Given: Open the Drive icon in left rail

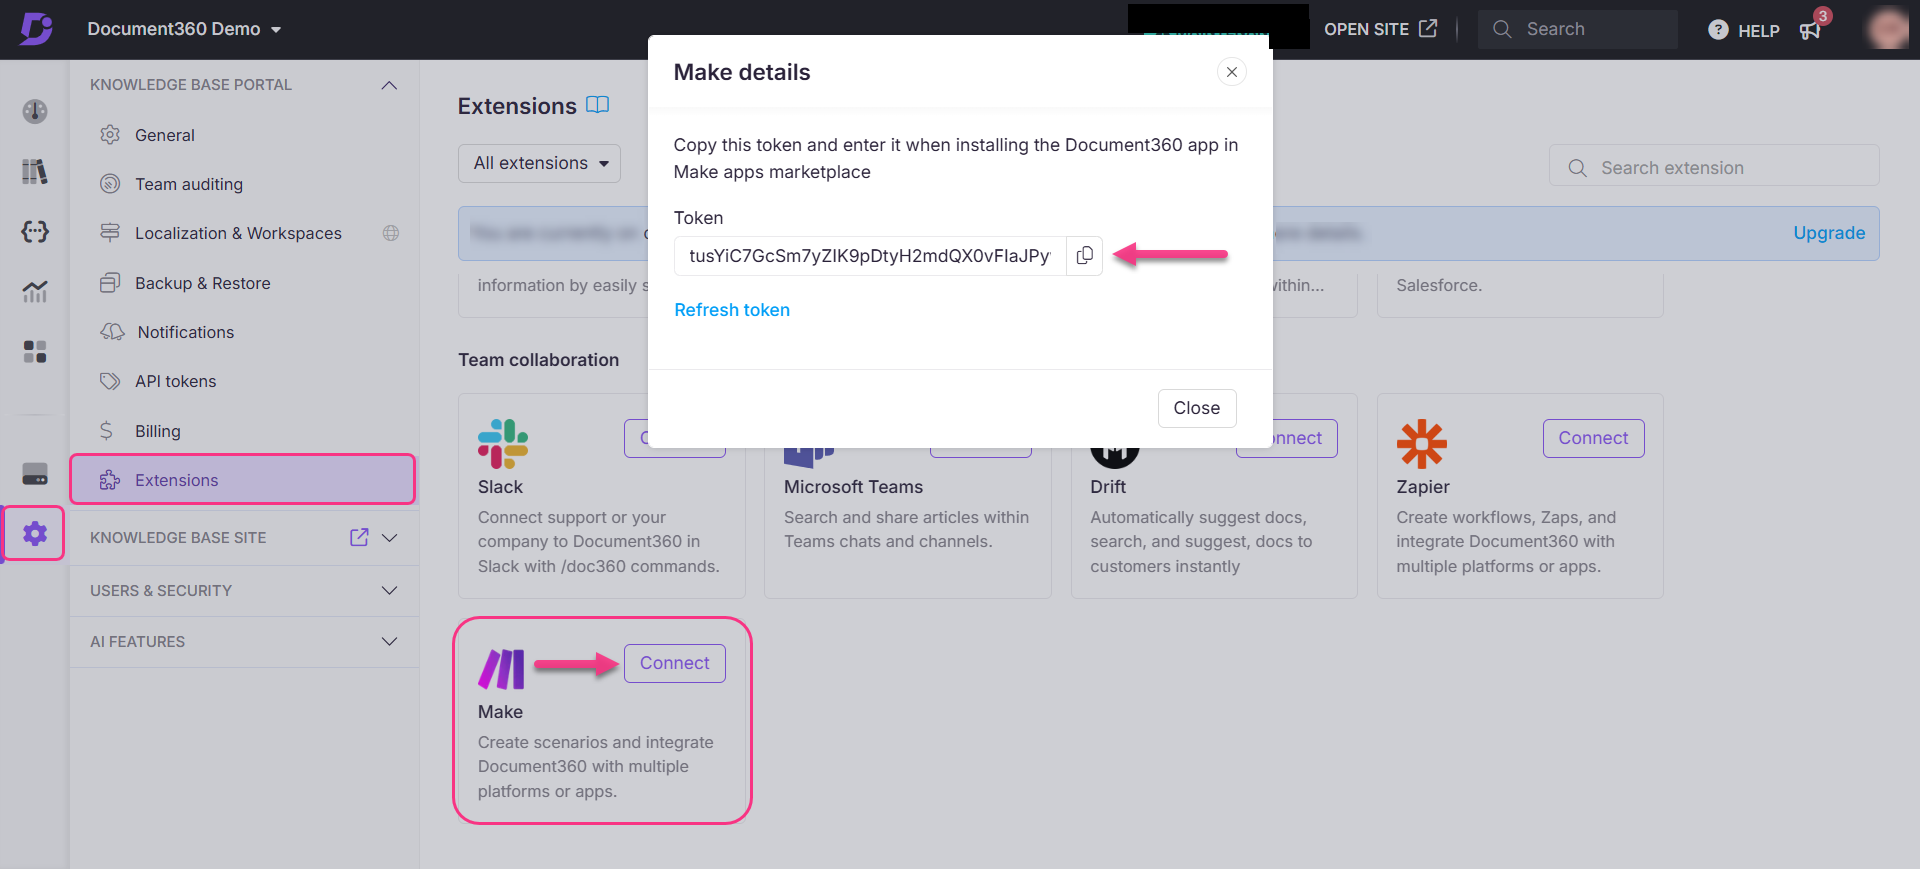Looking at the screenshot, I should pos(35,474).
